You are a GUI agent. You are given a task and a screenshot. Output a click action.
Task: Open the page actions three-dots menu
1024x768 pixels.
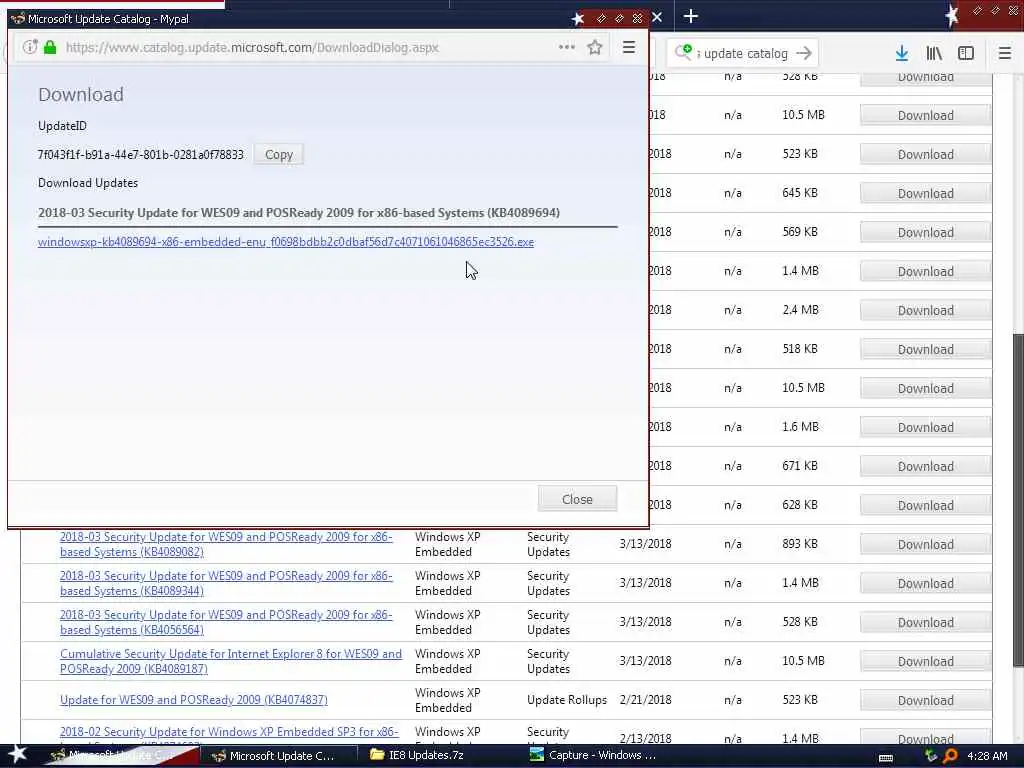tap(567, 47)
